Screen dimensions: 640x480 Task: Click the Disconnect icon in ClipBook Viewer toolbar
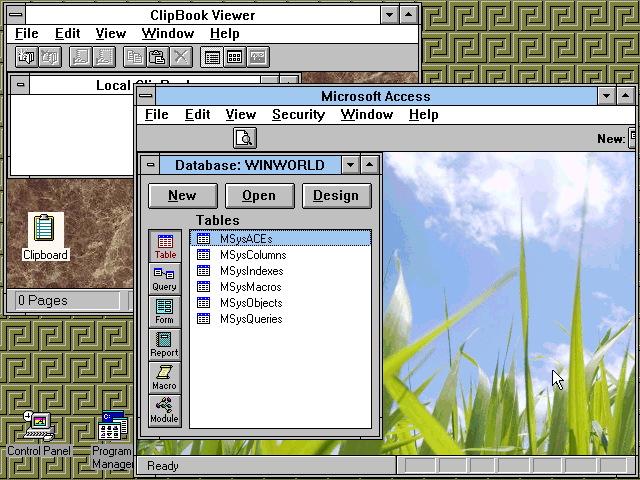click(50, 57)
